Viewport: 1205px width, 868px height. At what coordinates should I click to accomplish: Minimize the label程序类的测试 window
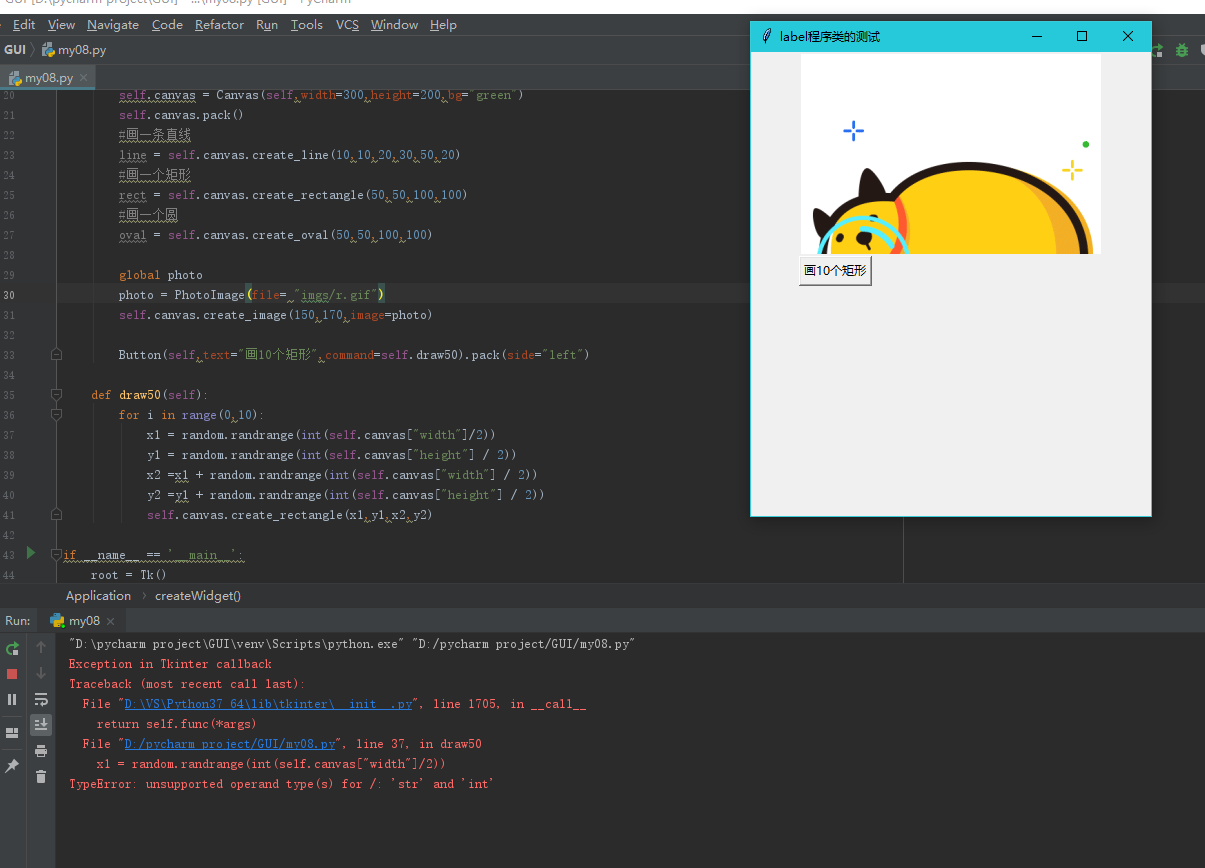tap(1036, 37)
